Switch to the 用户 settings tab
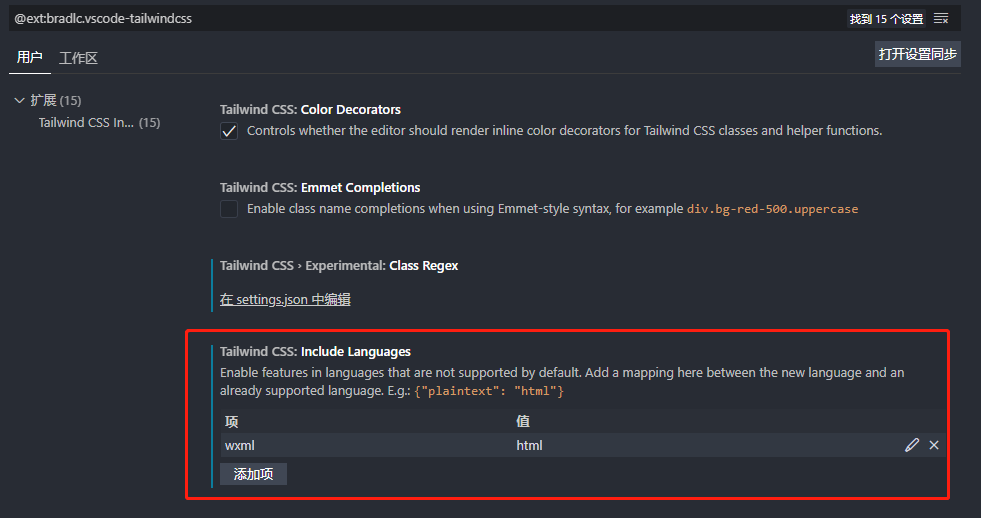This screenshot has height=518, width=981. 30,58
